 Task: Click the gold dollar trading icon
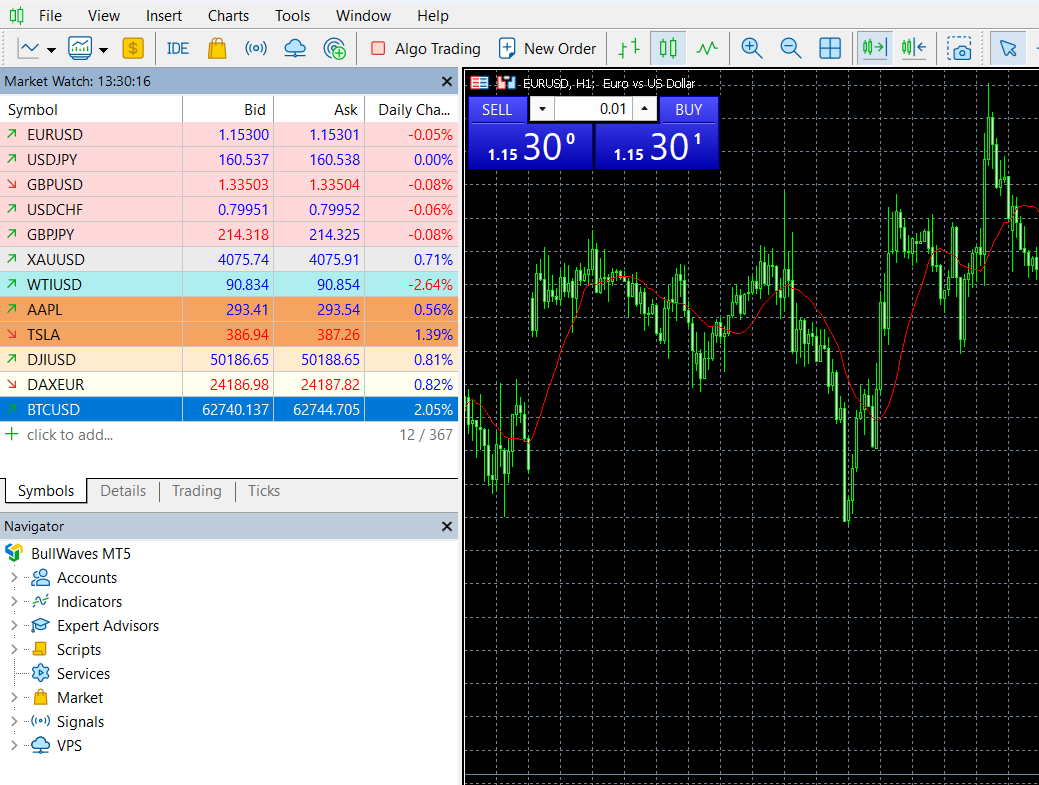pos(133,48)
